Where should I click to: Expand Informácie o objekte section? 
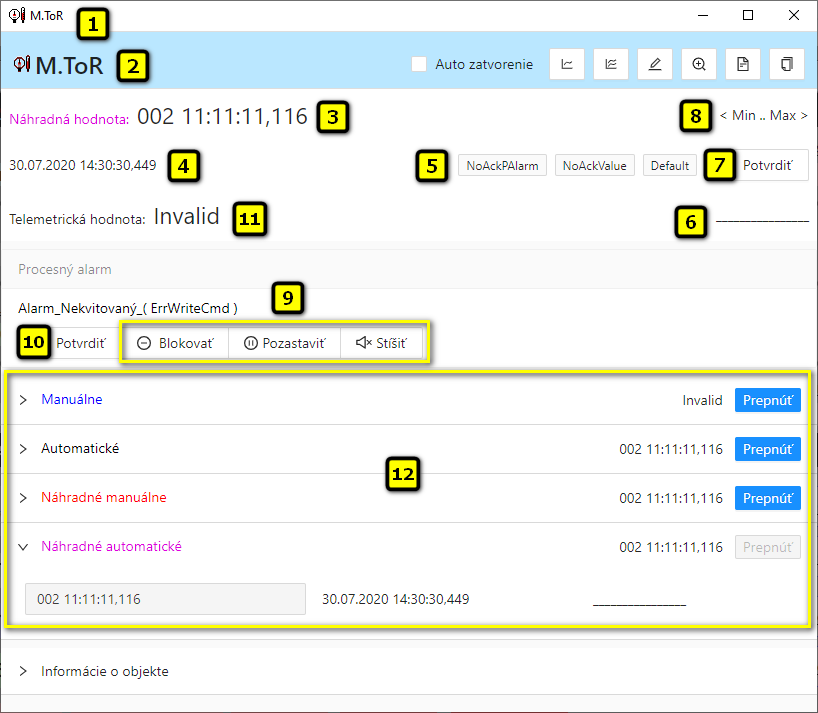click(24, 671)
